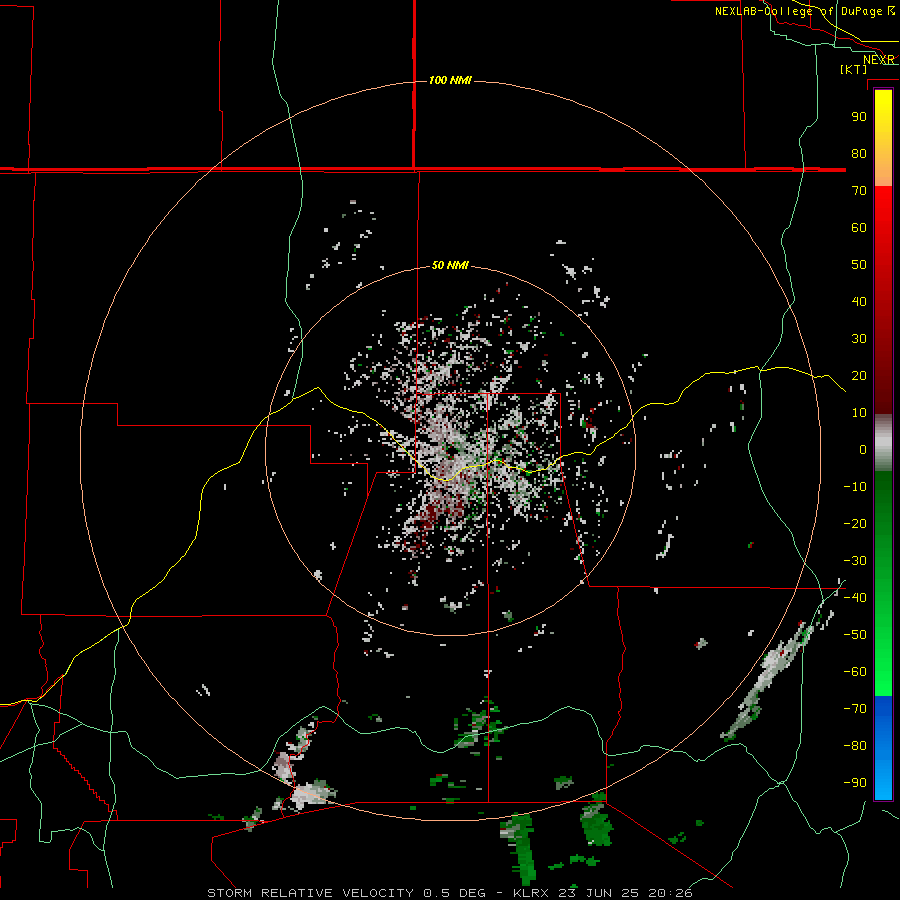This screenshot has width=900, height=900.
Task: Click the 70 value on the velocity scale
Action: [859, 191]
